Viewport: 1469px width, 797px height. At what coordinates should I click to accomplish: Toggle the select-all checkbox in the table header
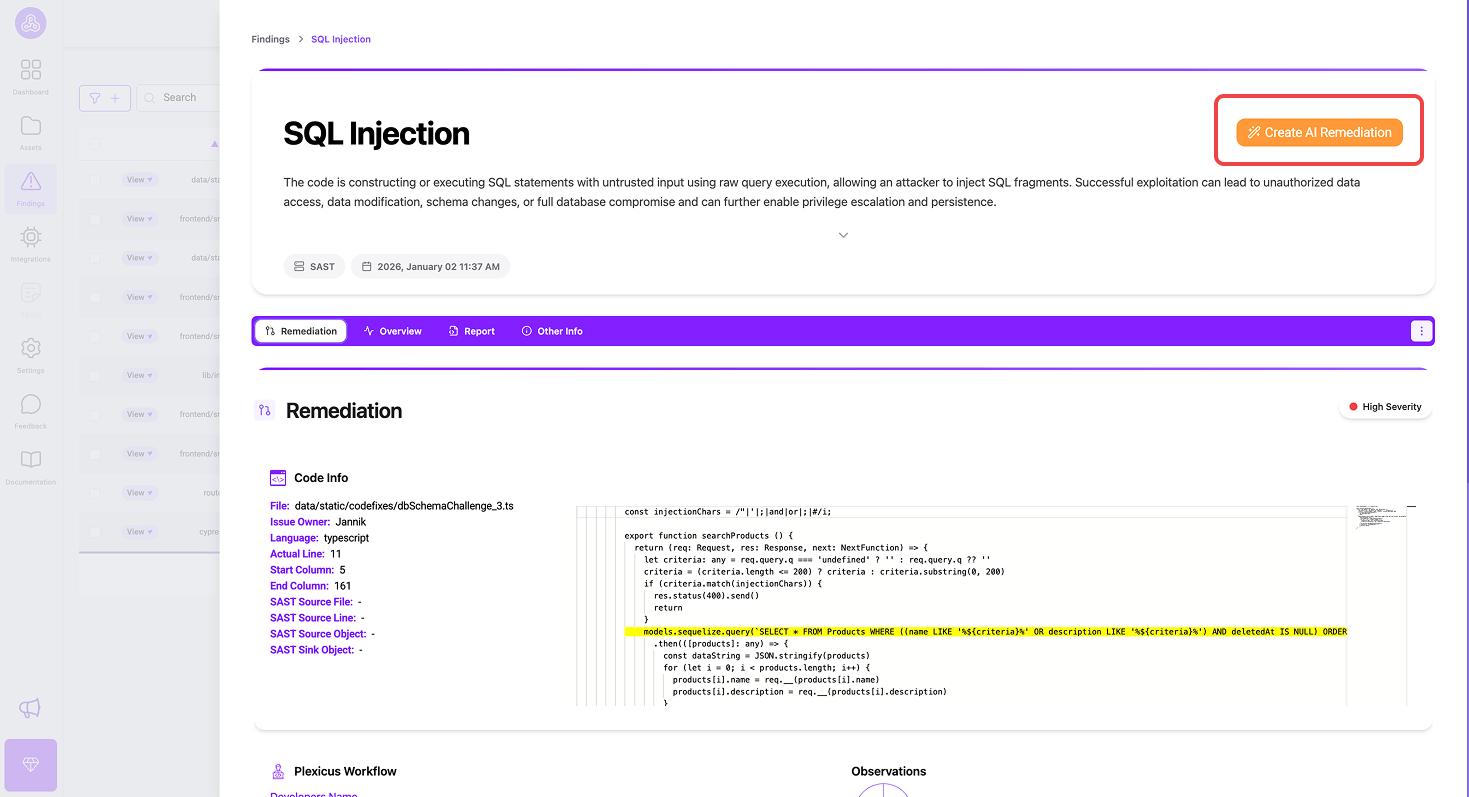(x=96, y=144)
